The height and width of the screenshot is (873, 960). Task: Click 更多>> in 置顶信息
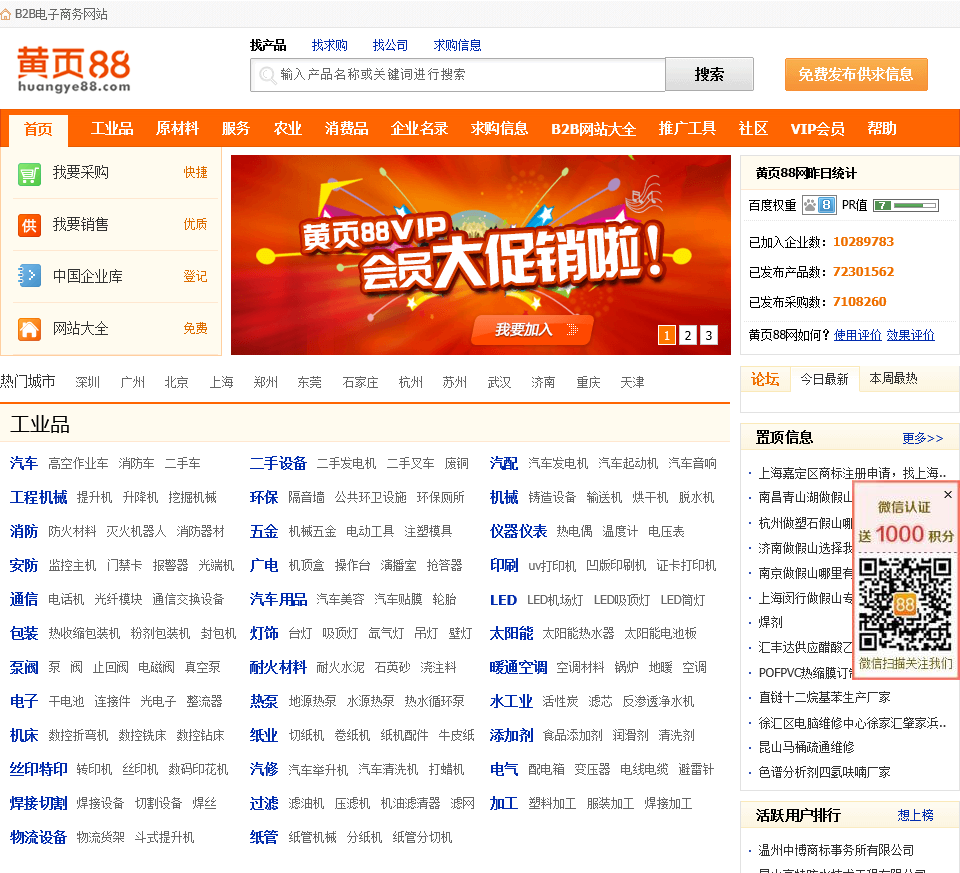click(922, 438)
